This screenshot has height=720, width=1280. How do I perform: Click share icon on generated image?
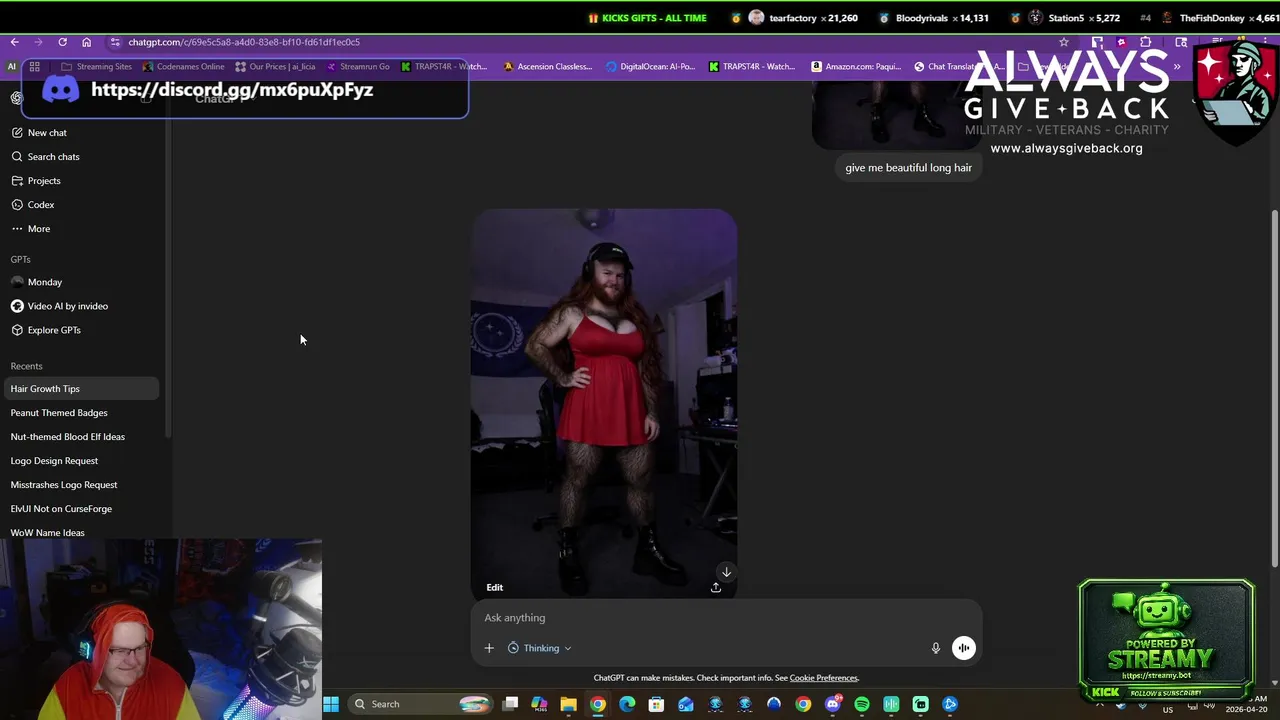[716, 587]
